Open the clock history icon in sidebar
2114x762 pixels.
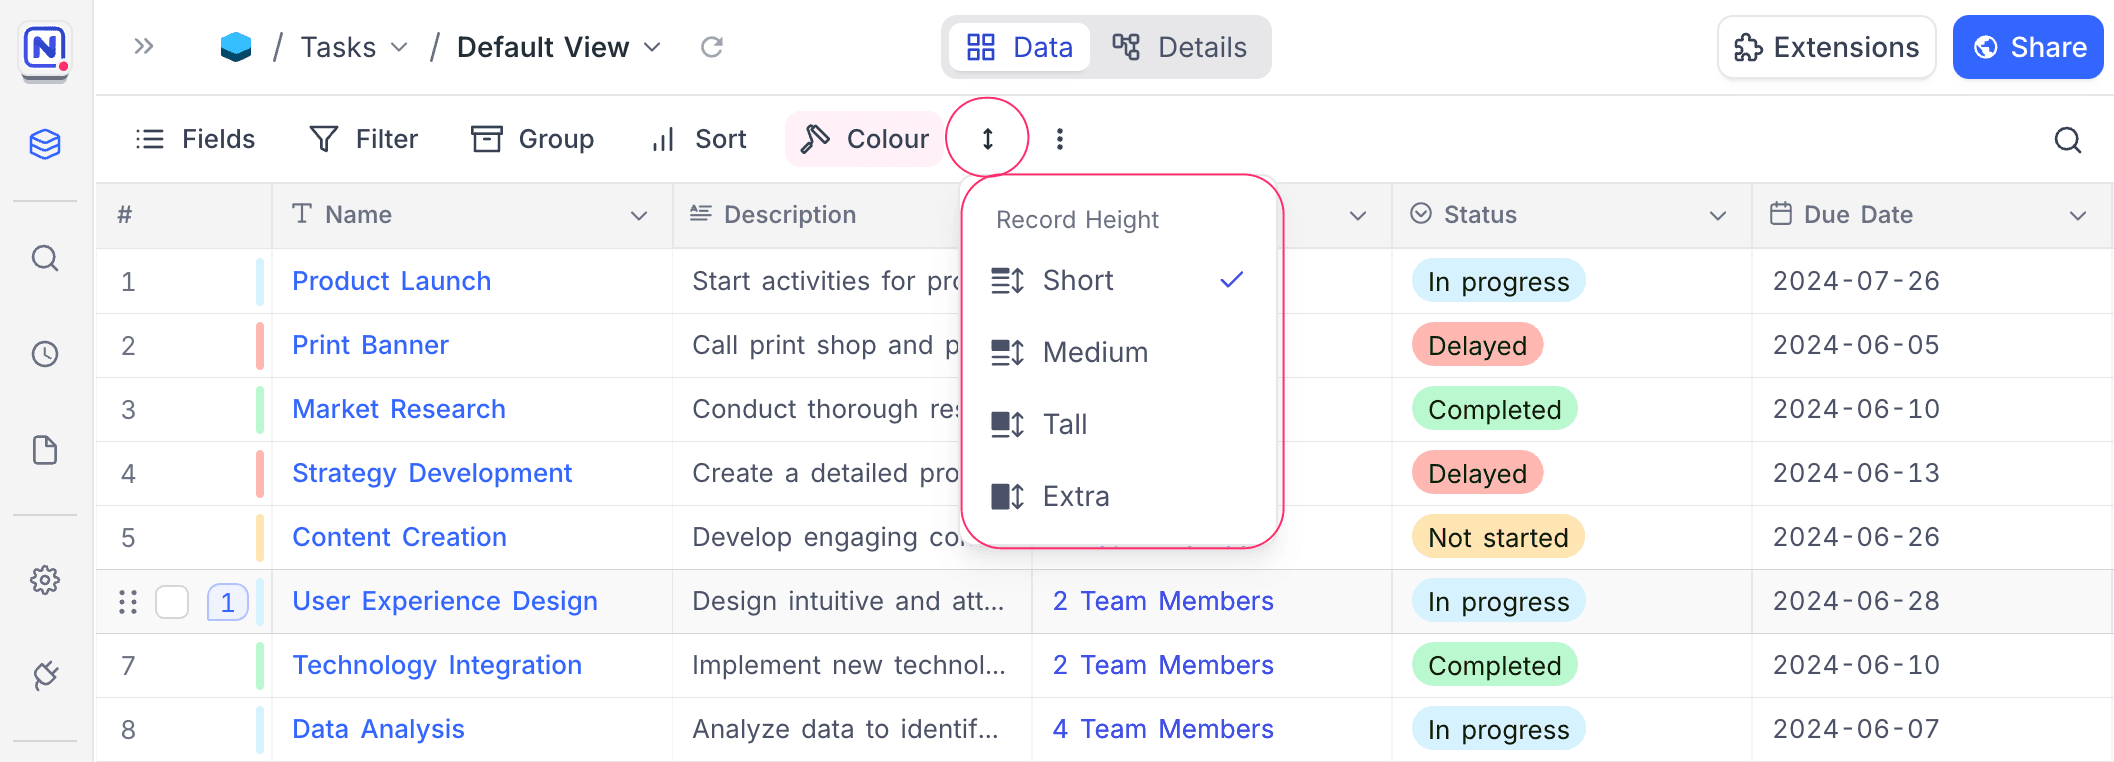(x=45, y=354)
